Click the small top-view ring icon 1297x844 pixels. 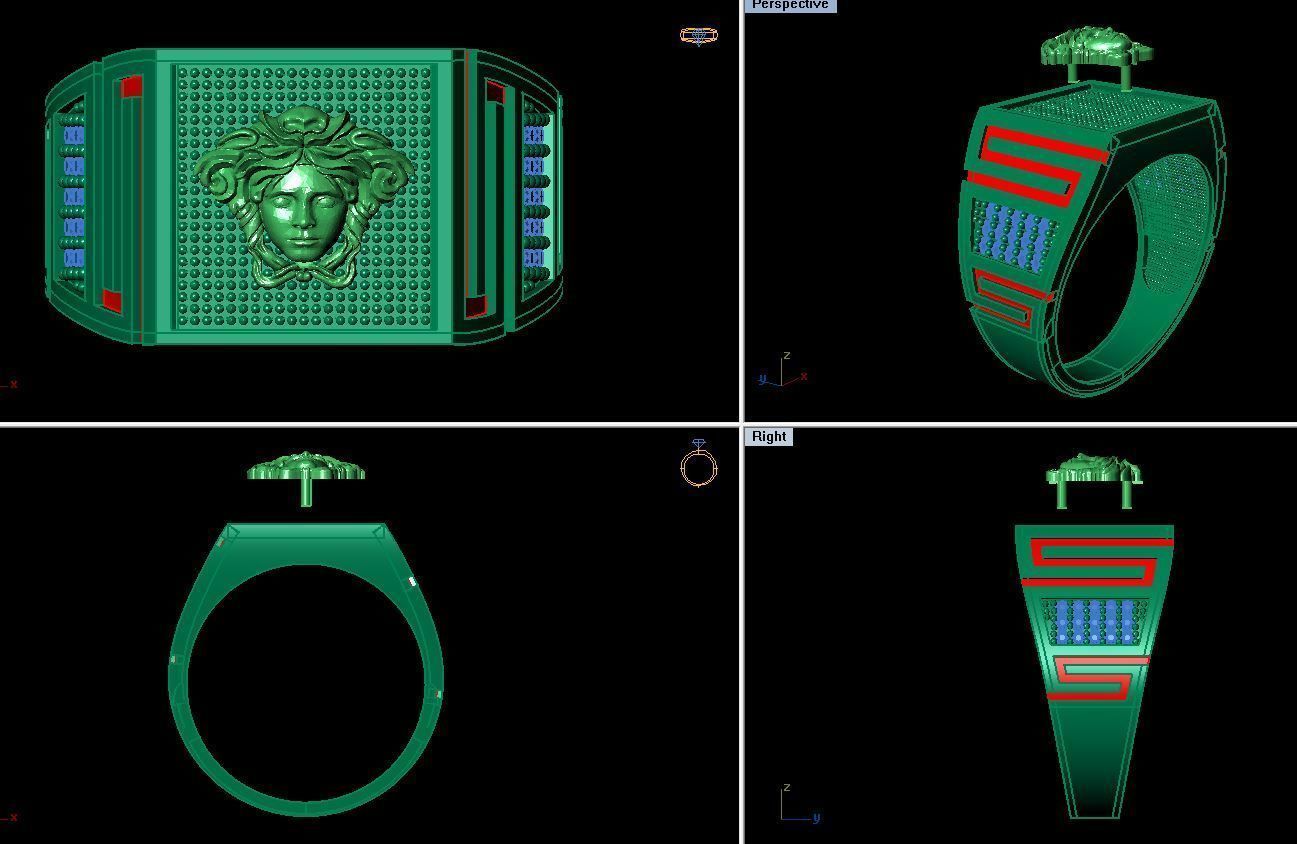(699, 36)
